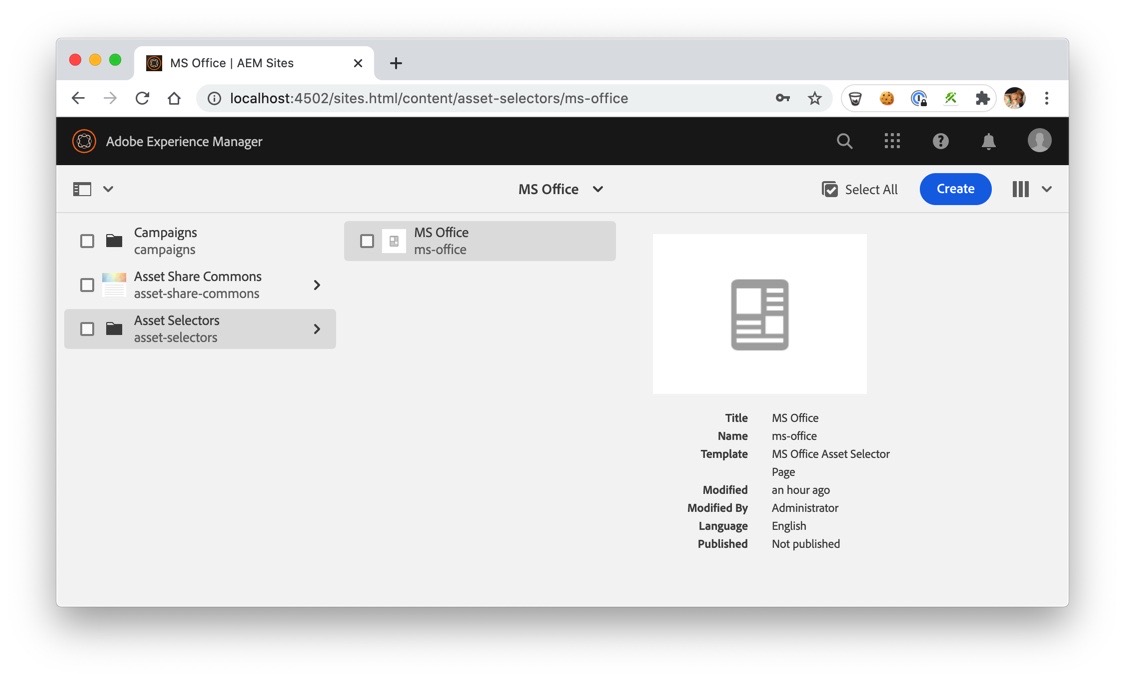This screenshot has height=681, width=1125.
Task: Click the blue Create button
Action: (x=956, y=189)
